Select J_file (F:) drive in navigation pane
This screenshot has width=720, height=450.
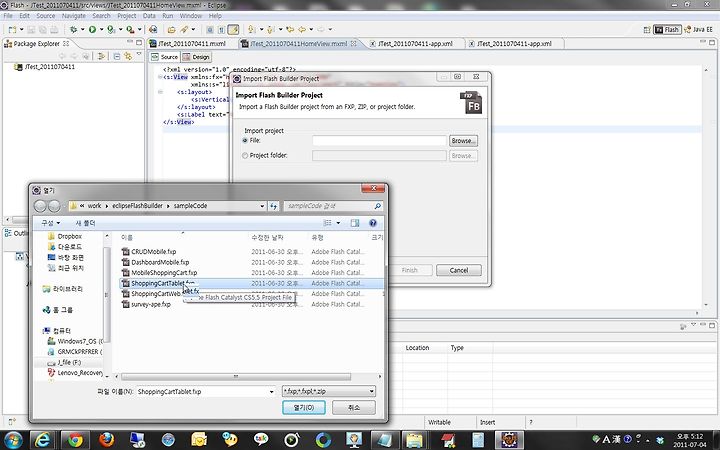coord(69,362)
